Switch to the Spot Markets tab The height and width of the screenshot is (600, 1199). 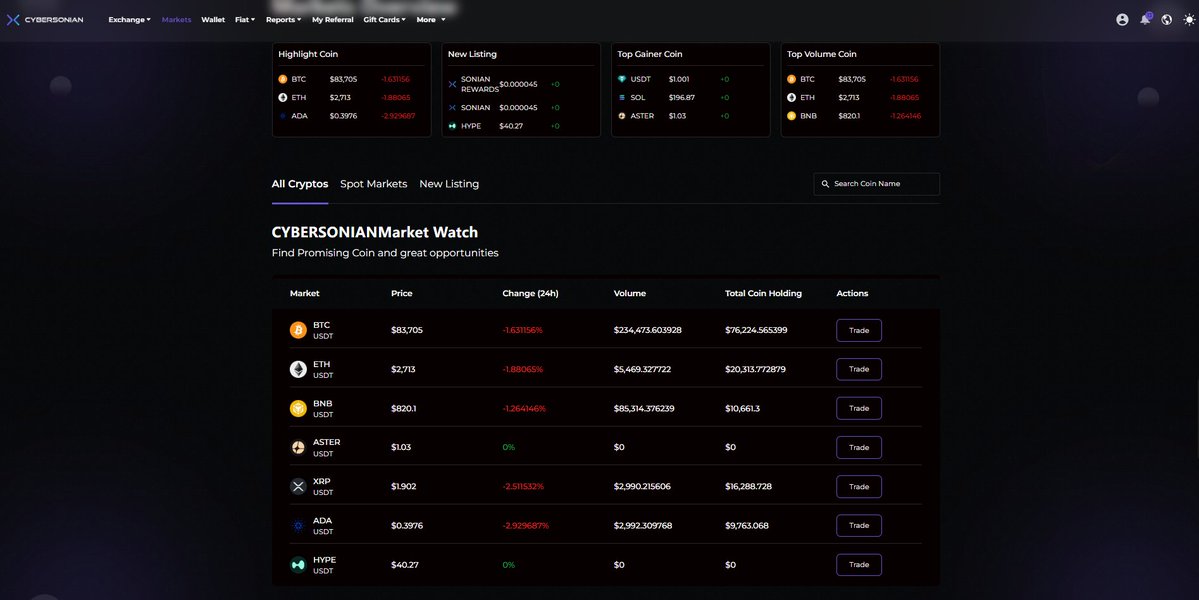coord(373,183)
